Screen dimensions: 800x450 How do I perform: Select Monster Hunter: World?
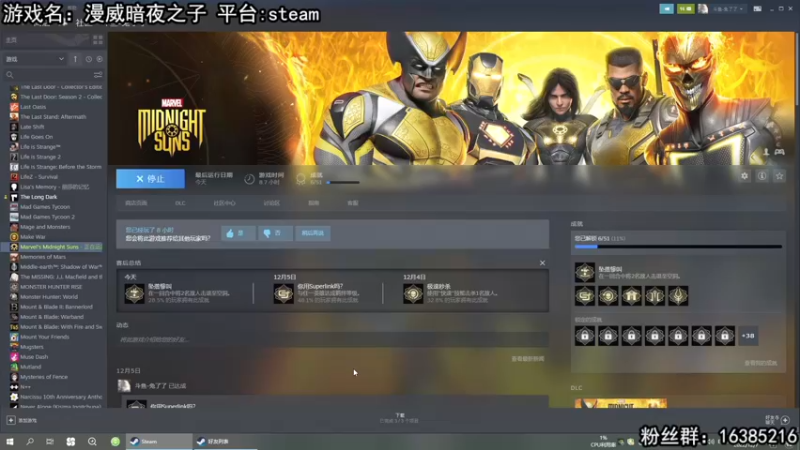tap(49, 297)
